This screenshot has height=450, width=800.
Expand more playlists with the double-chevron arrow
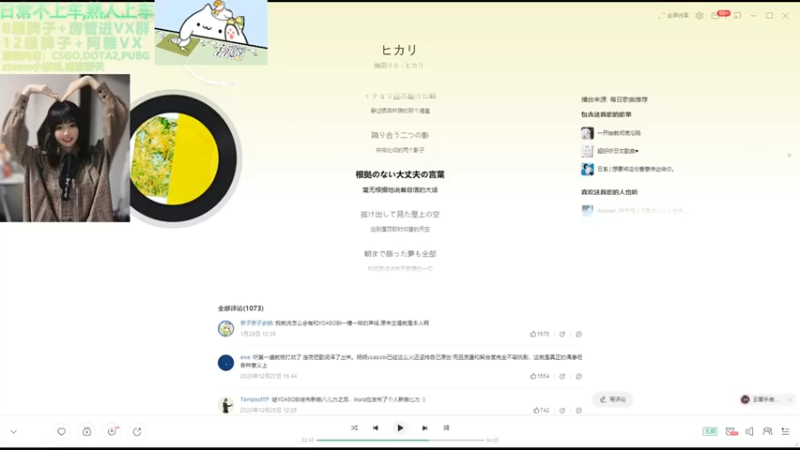[x=789, y=155]
